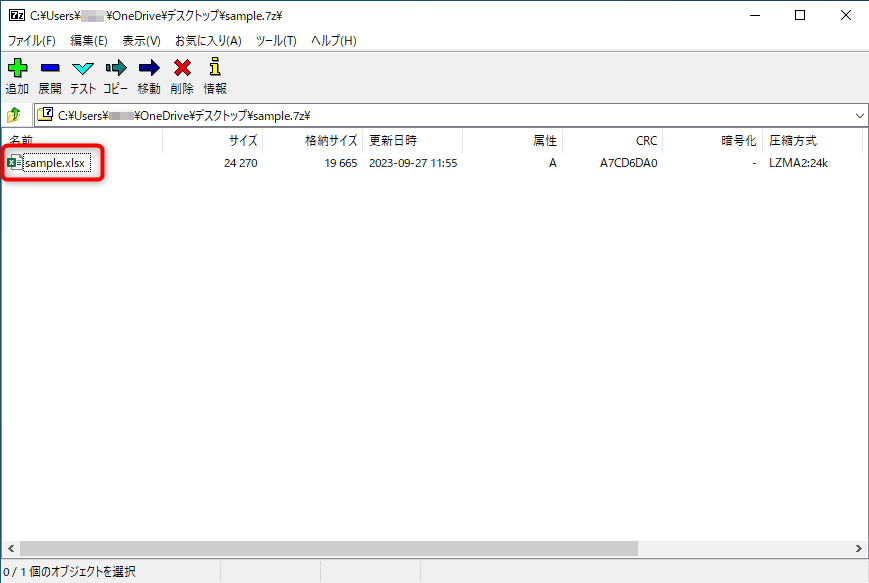
Task: Click the parent folder up-arrow icon
Action: coord(13,114)
